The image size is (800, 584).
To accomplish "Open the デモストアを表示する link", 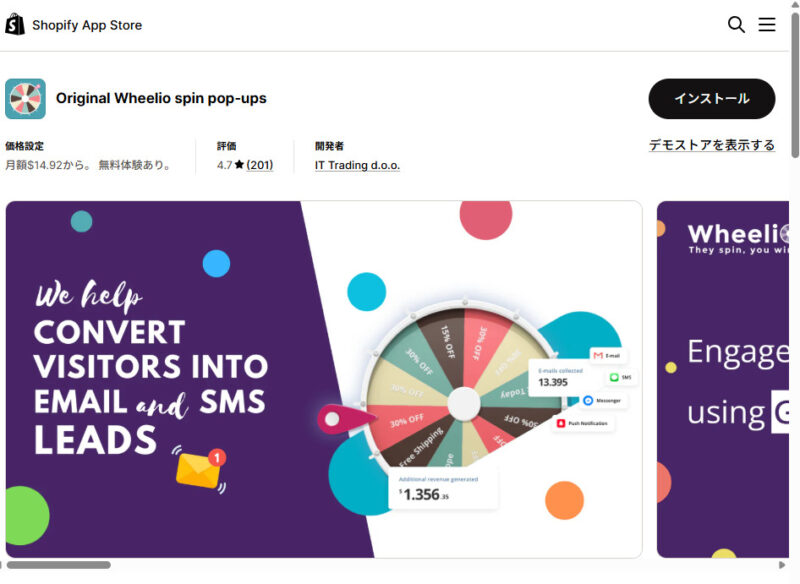I will coord(711,145).
